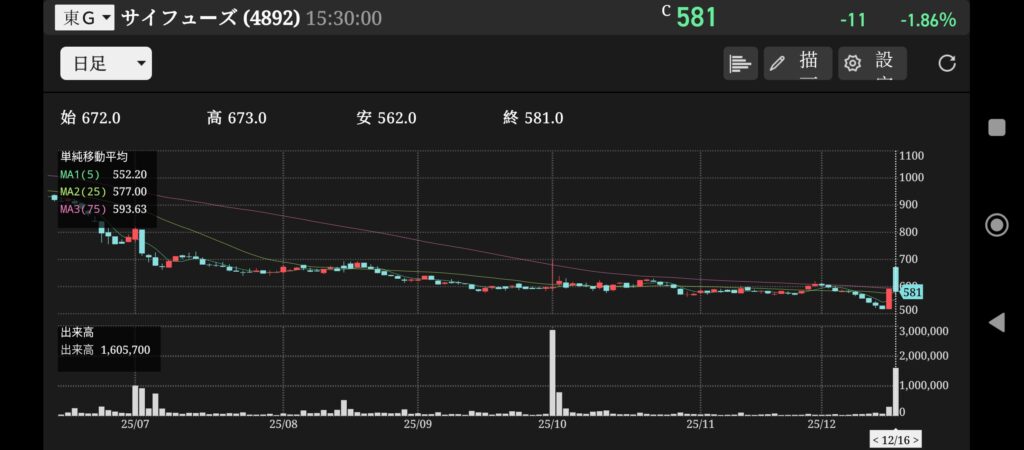Image resolution: width=1024 pixels, height=450 pixels.
Task: Tap the Android recent apps square
Action: tap(996, 127)
